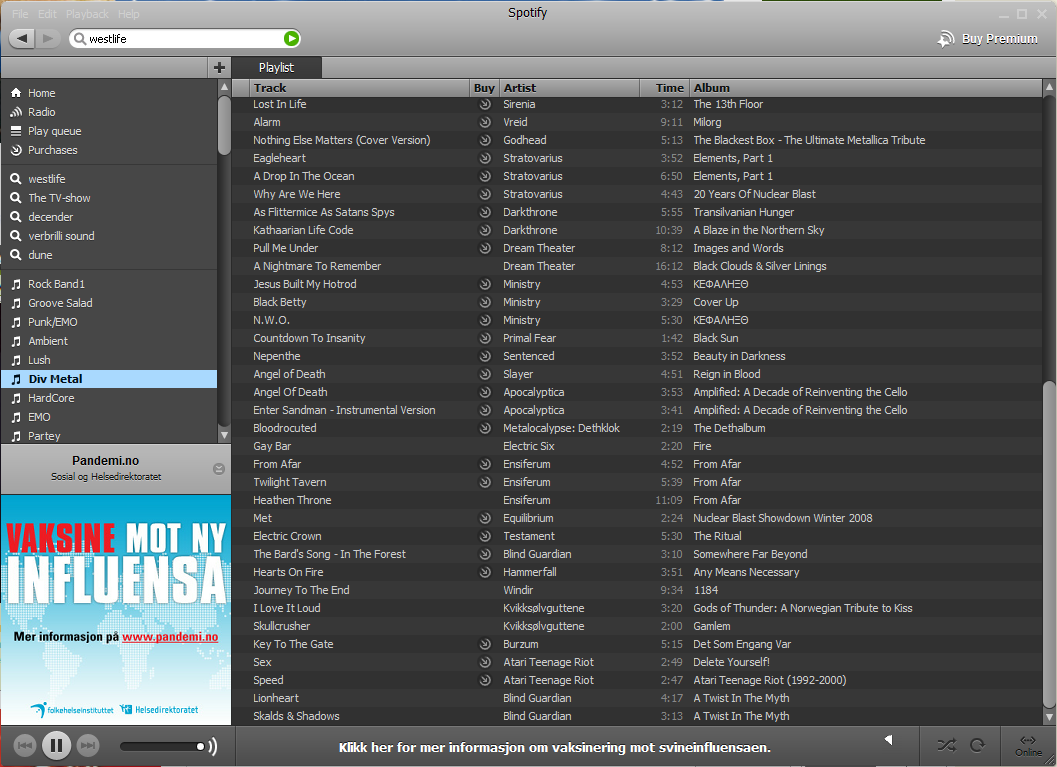Select the Groove Salad playlist

(x=60, y=303)
